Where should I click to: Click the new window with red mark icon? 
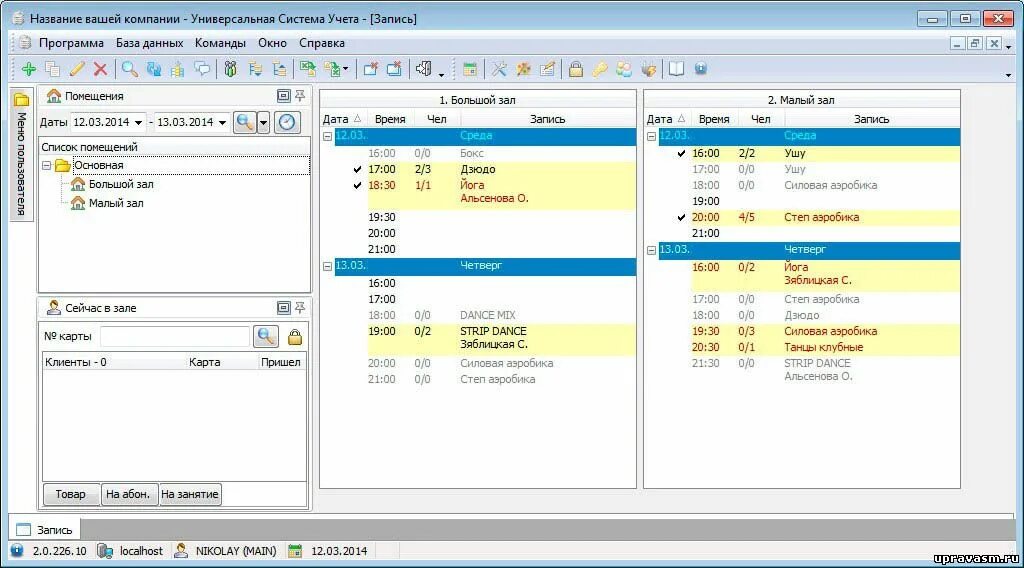click(x=370, y=69)
